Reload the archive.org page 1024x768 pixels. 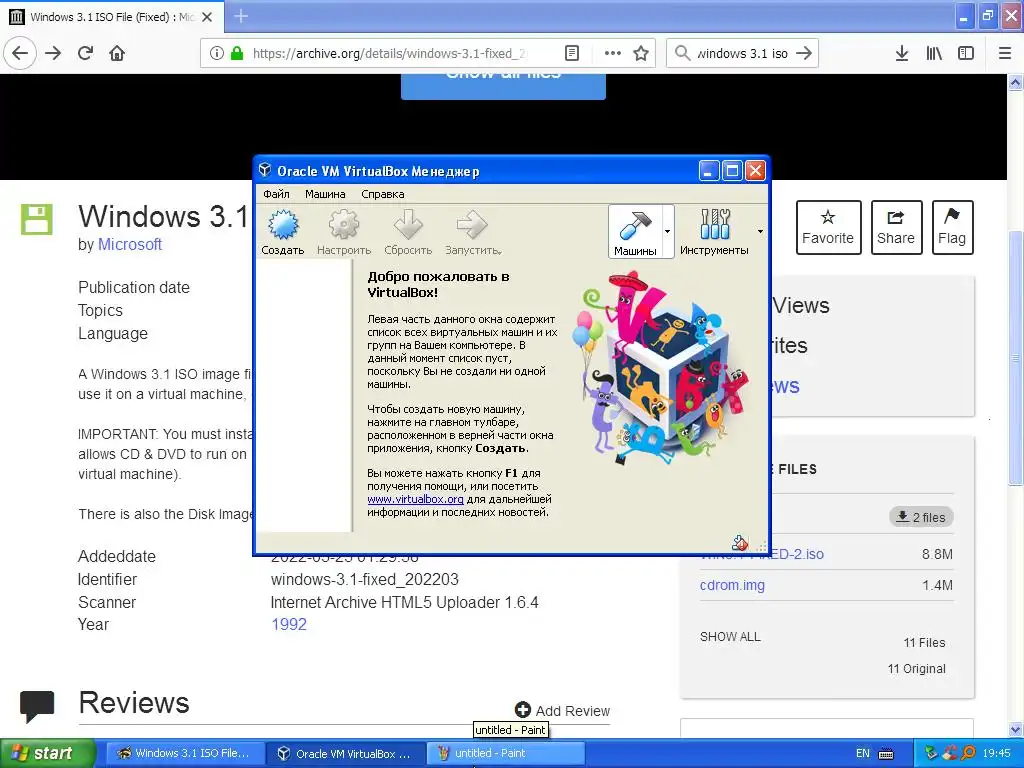pyautogui.click(x=86, y=53)
